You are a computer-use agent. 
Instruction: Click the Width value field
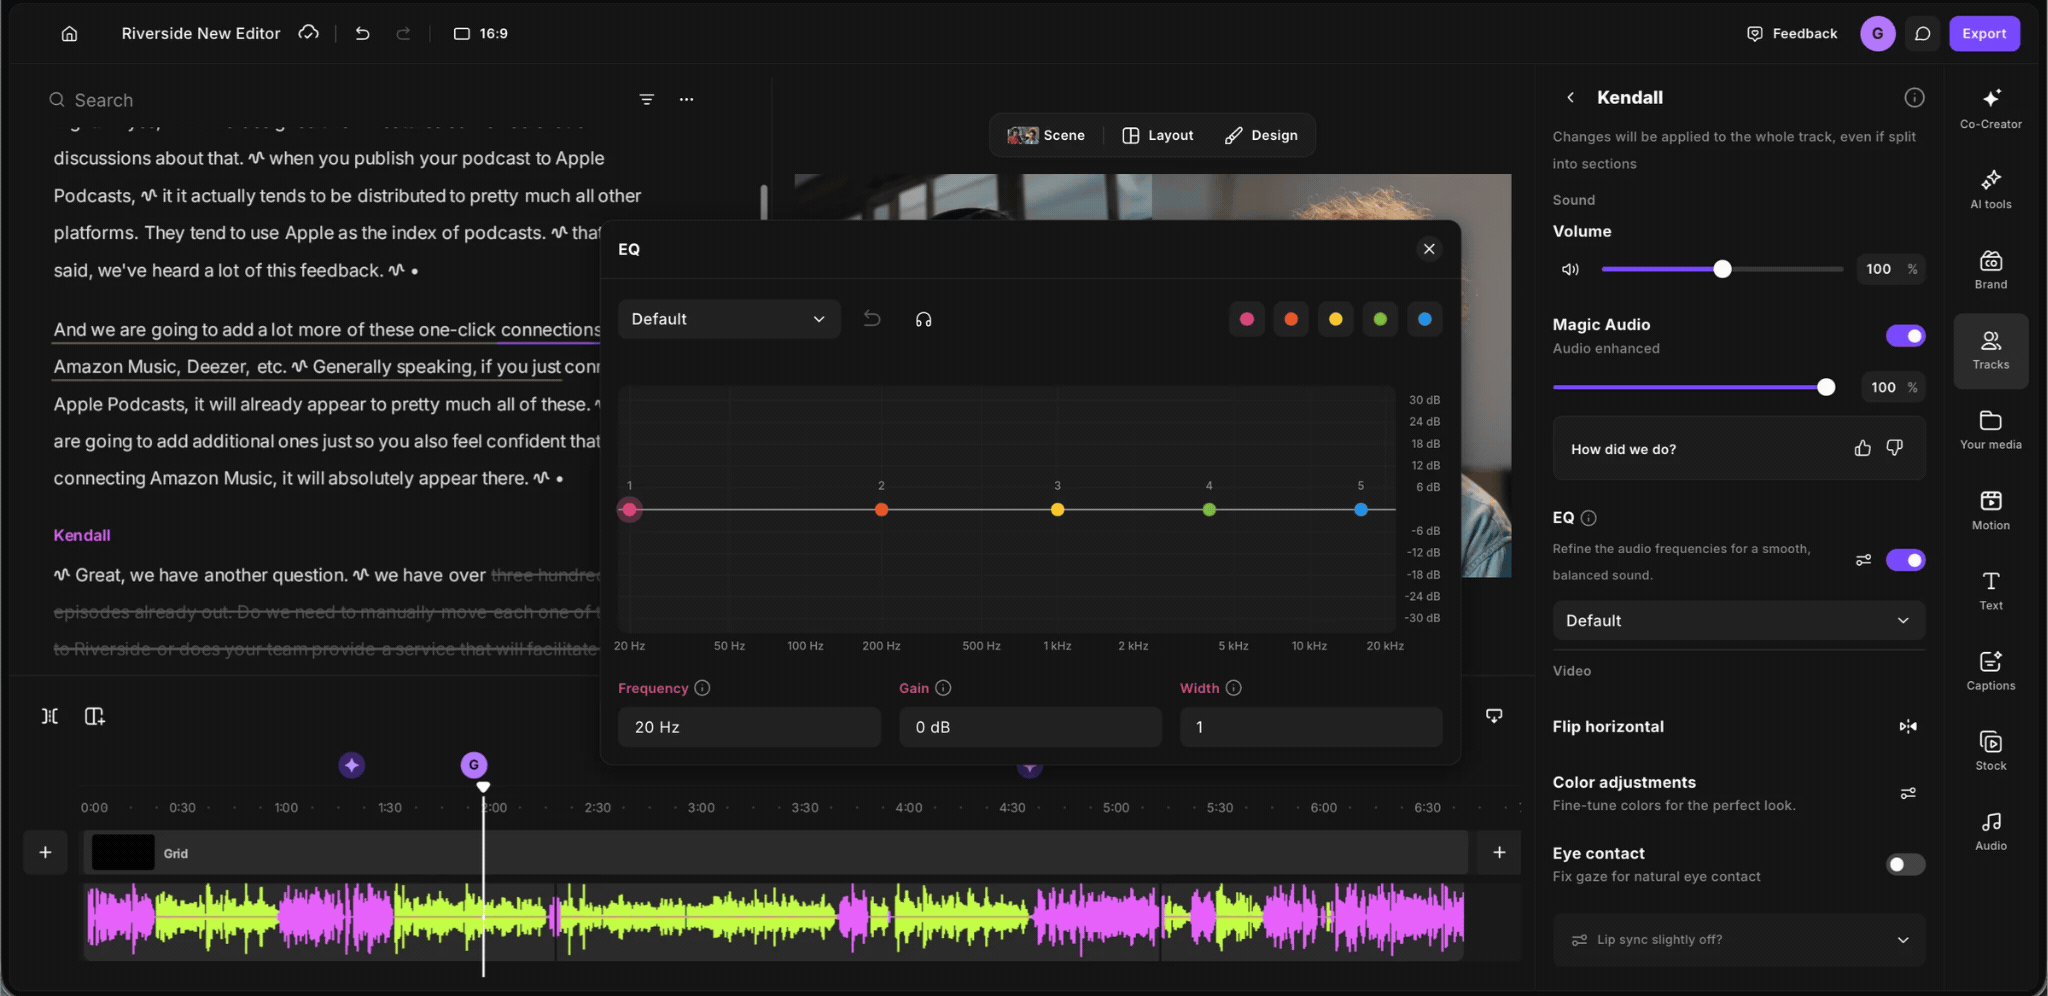(x=1311, y=727)
